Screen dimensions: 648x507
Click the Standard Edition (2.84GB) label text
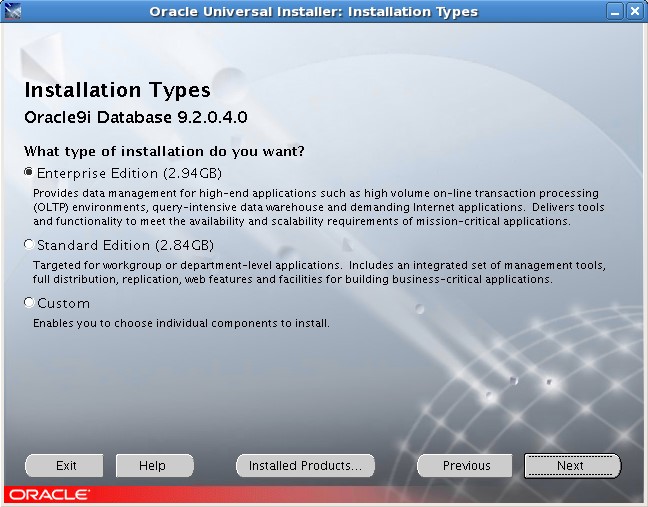click(125, 245)
